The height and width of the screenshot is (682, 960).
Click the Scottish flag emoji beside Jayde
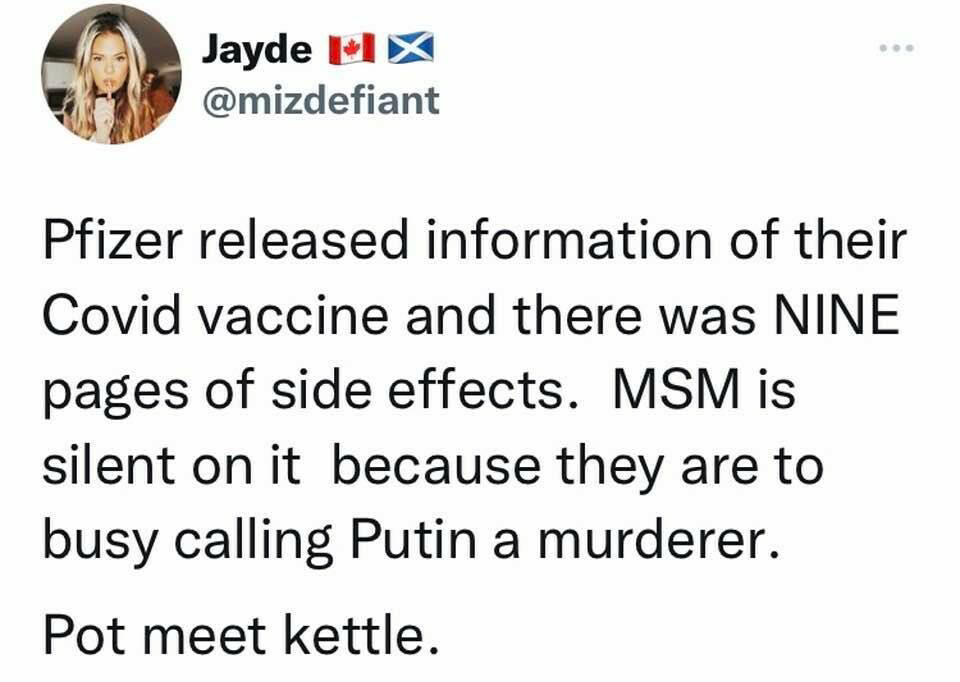pyautogui.click(x=410, y=48)
